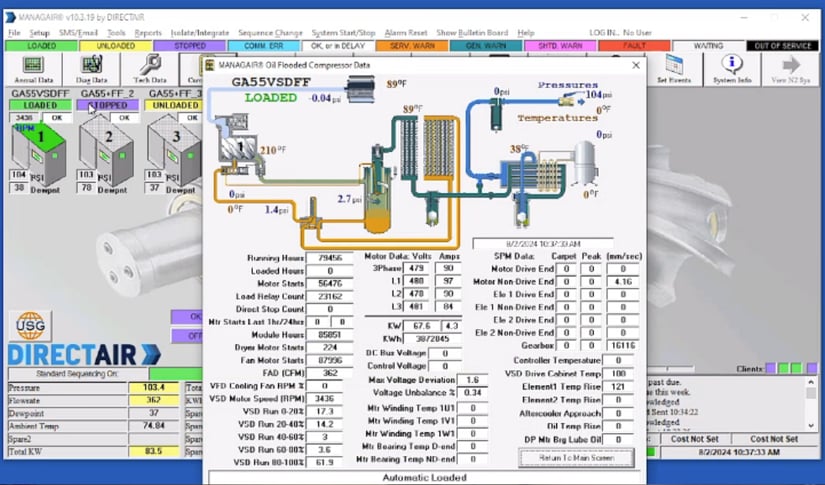Click Return To Main Screen button
825x485 pixels.
576,458
